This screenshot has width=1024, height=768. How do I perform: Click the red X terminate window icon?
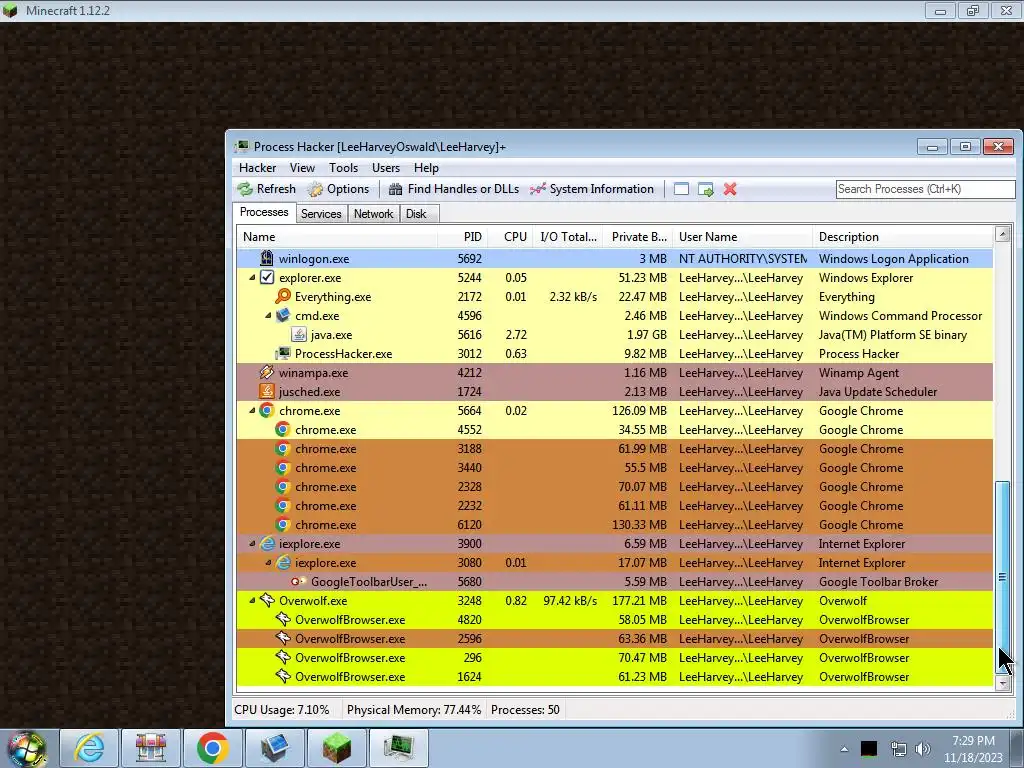tap(730, 189)
